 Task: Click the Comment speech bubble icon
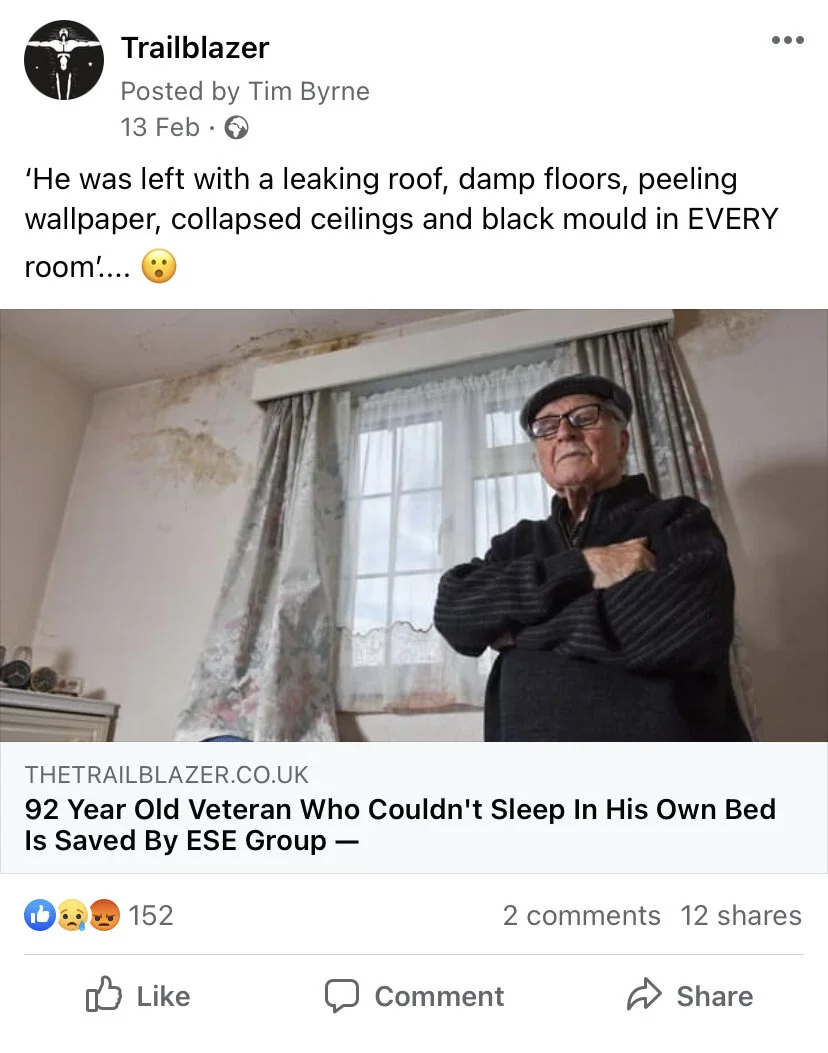click(342, 996)
